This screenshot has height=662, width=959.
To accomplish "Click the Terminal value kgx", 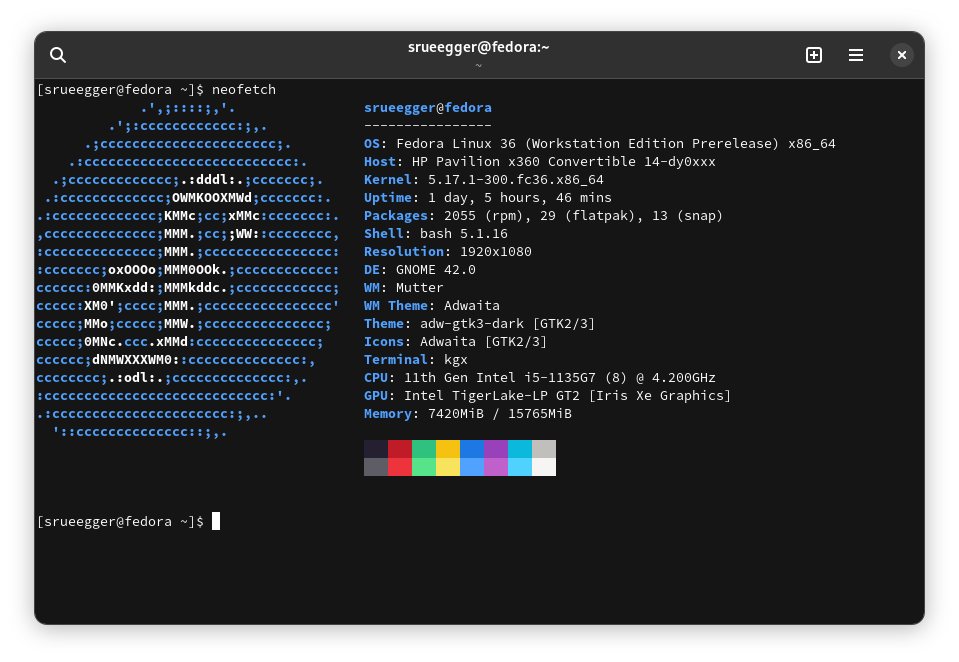I will click(456, 360).
